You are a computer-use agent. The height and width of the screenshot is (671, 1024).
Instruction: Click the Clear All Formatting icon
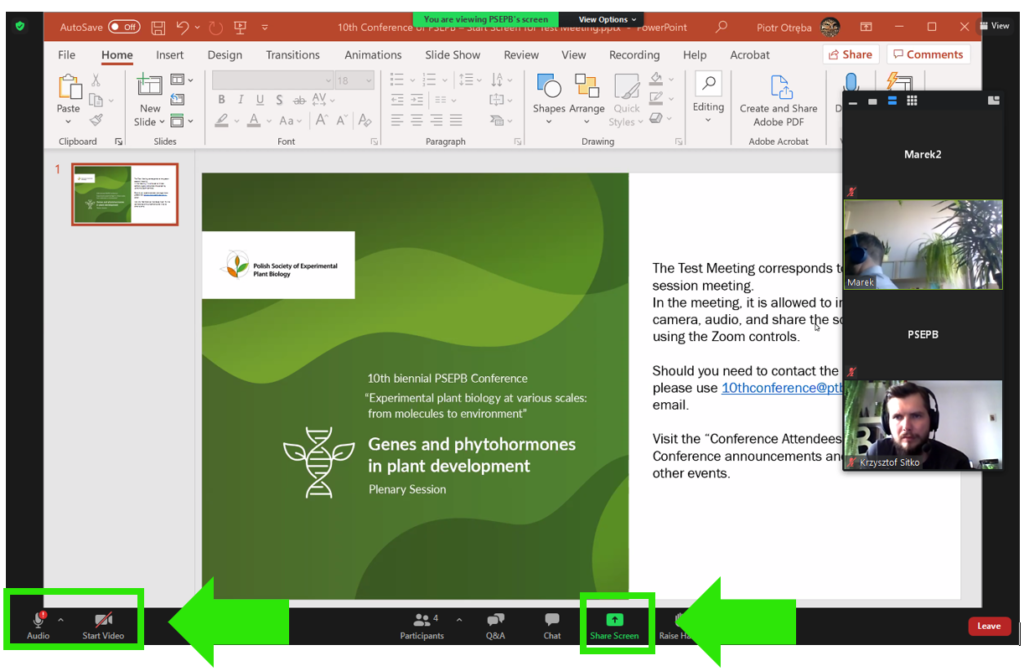364,120
